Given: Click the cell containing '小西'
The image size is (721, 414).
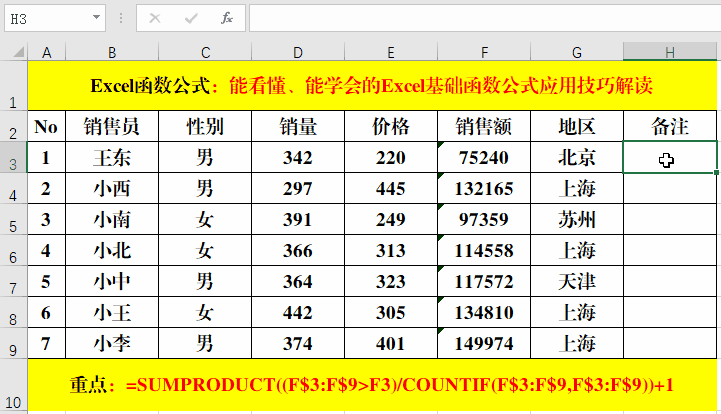Looking at the screenshot, I should (x=112, y=188).
